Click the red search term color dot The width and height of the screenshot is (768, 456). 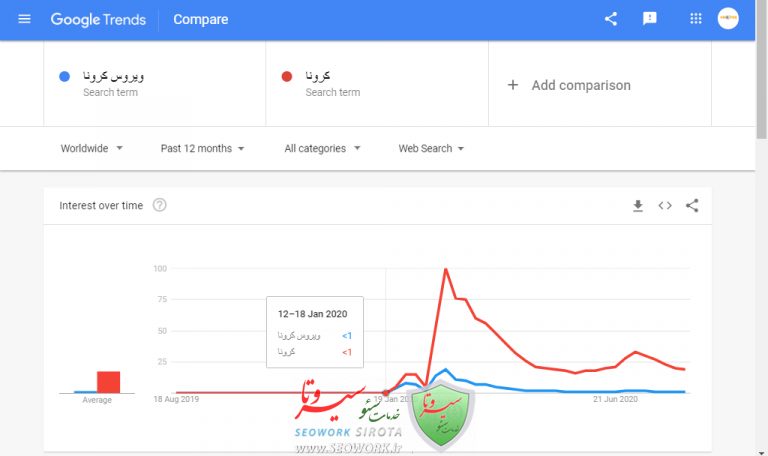(x=287, y=76)
